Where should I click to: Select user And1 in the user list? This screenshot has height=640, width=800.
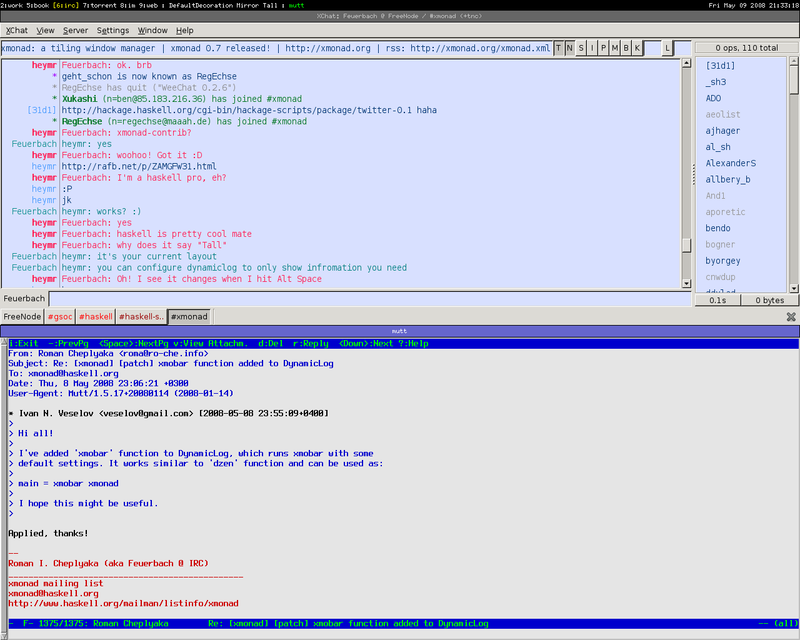(715, 196)
